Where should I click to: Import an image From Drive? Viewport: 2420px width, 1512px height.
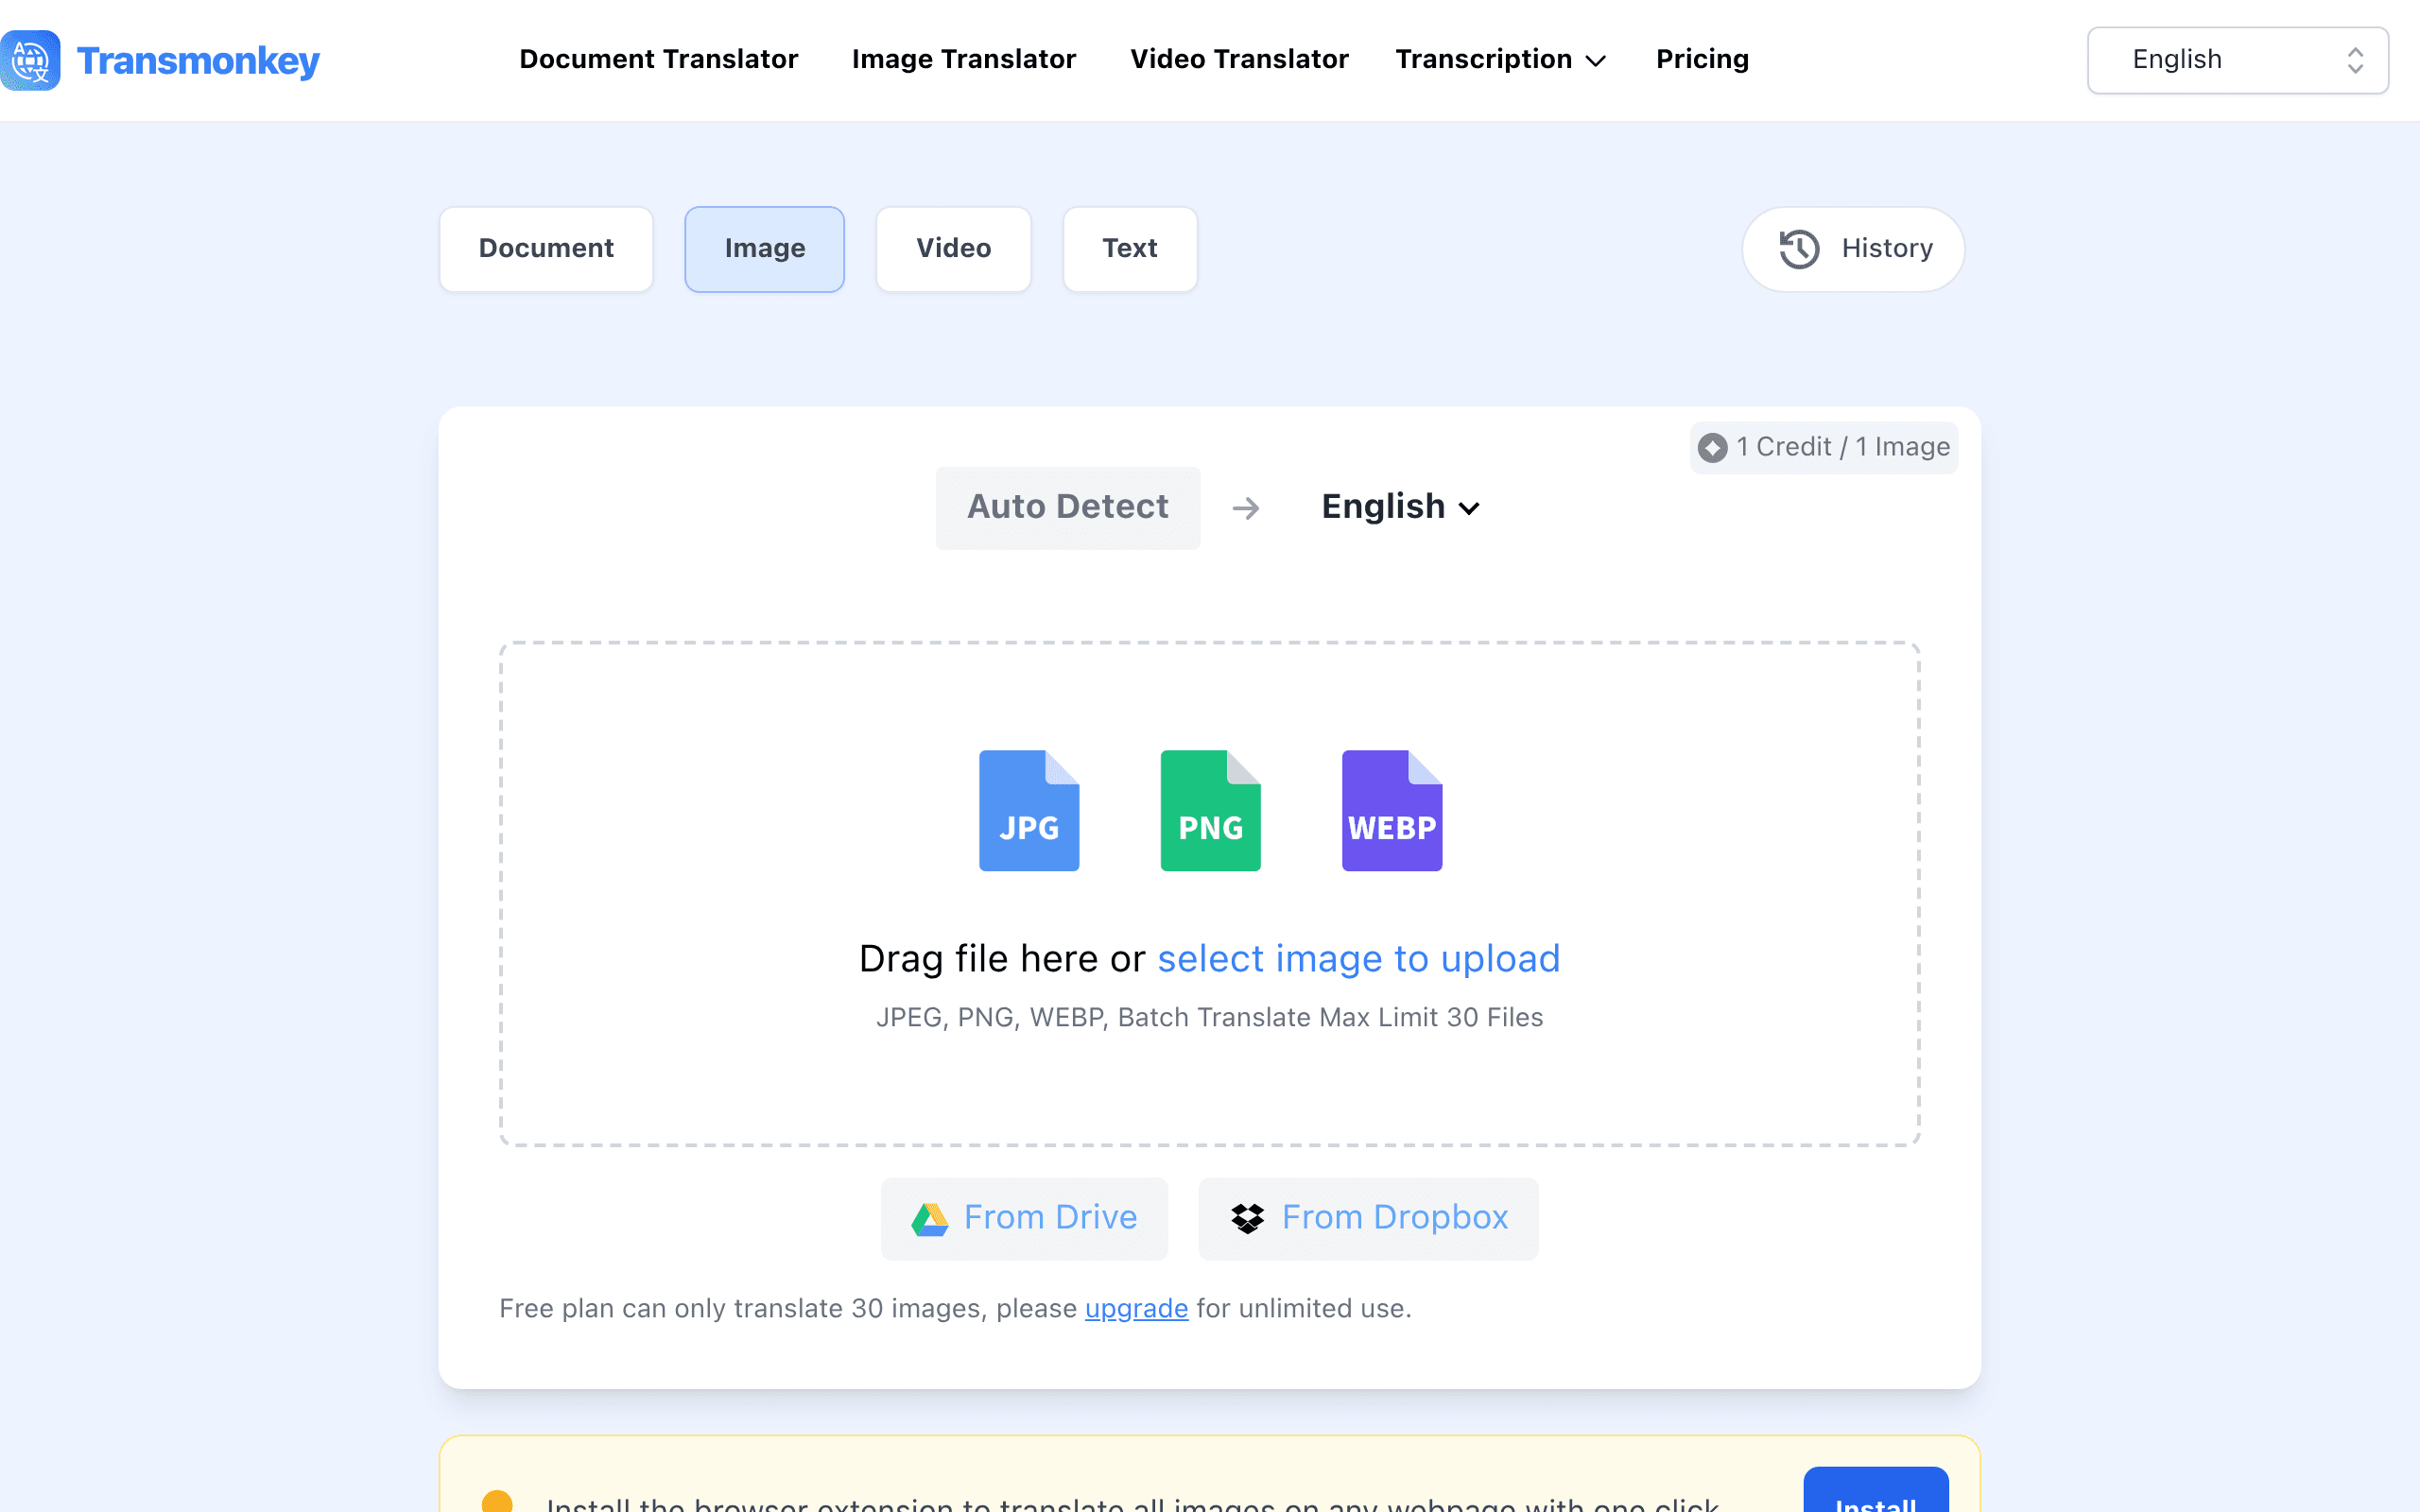pyautogui.click(x=1024, y=1218)
